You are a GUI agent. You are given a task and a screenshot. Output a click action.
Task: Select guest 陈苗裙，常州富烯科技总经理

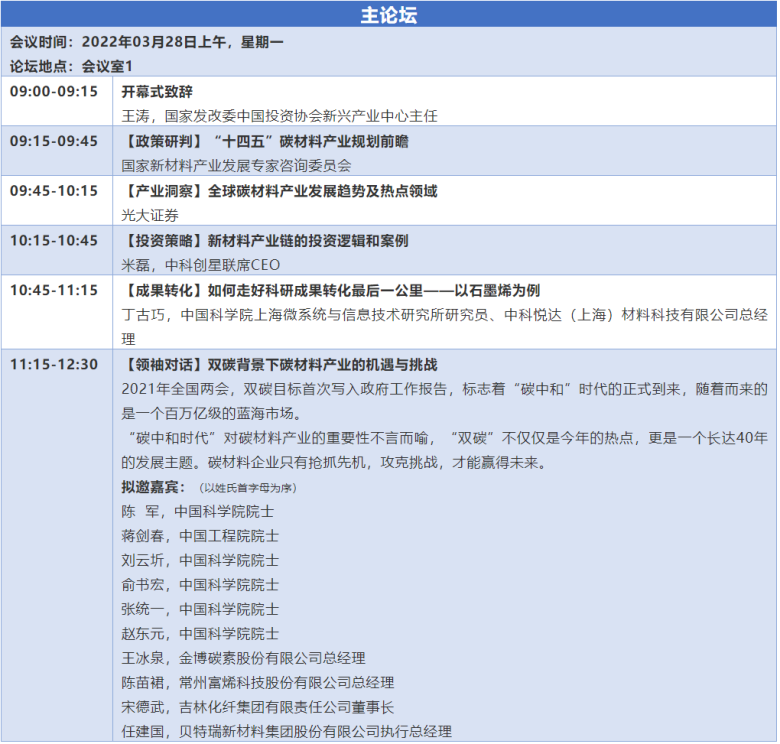click(258, 682)
